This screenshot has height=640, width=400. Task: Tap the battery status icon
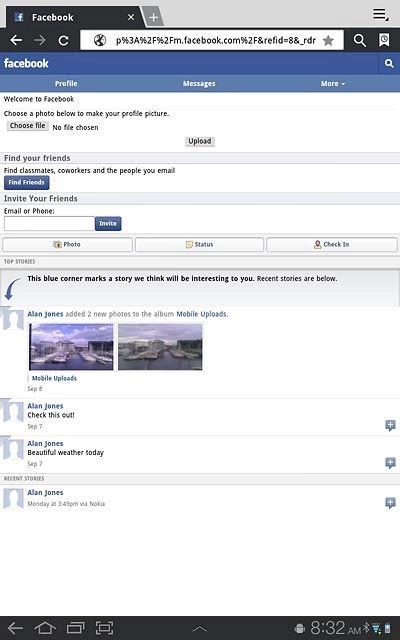coord(388,629)
